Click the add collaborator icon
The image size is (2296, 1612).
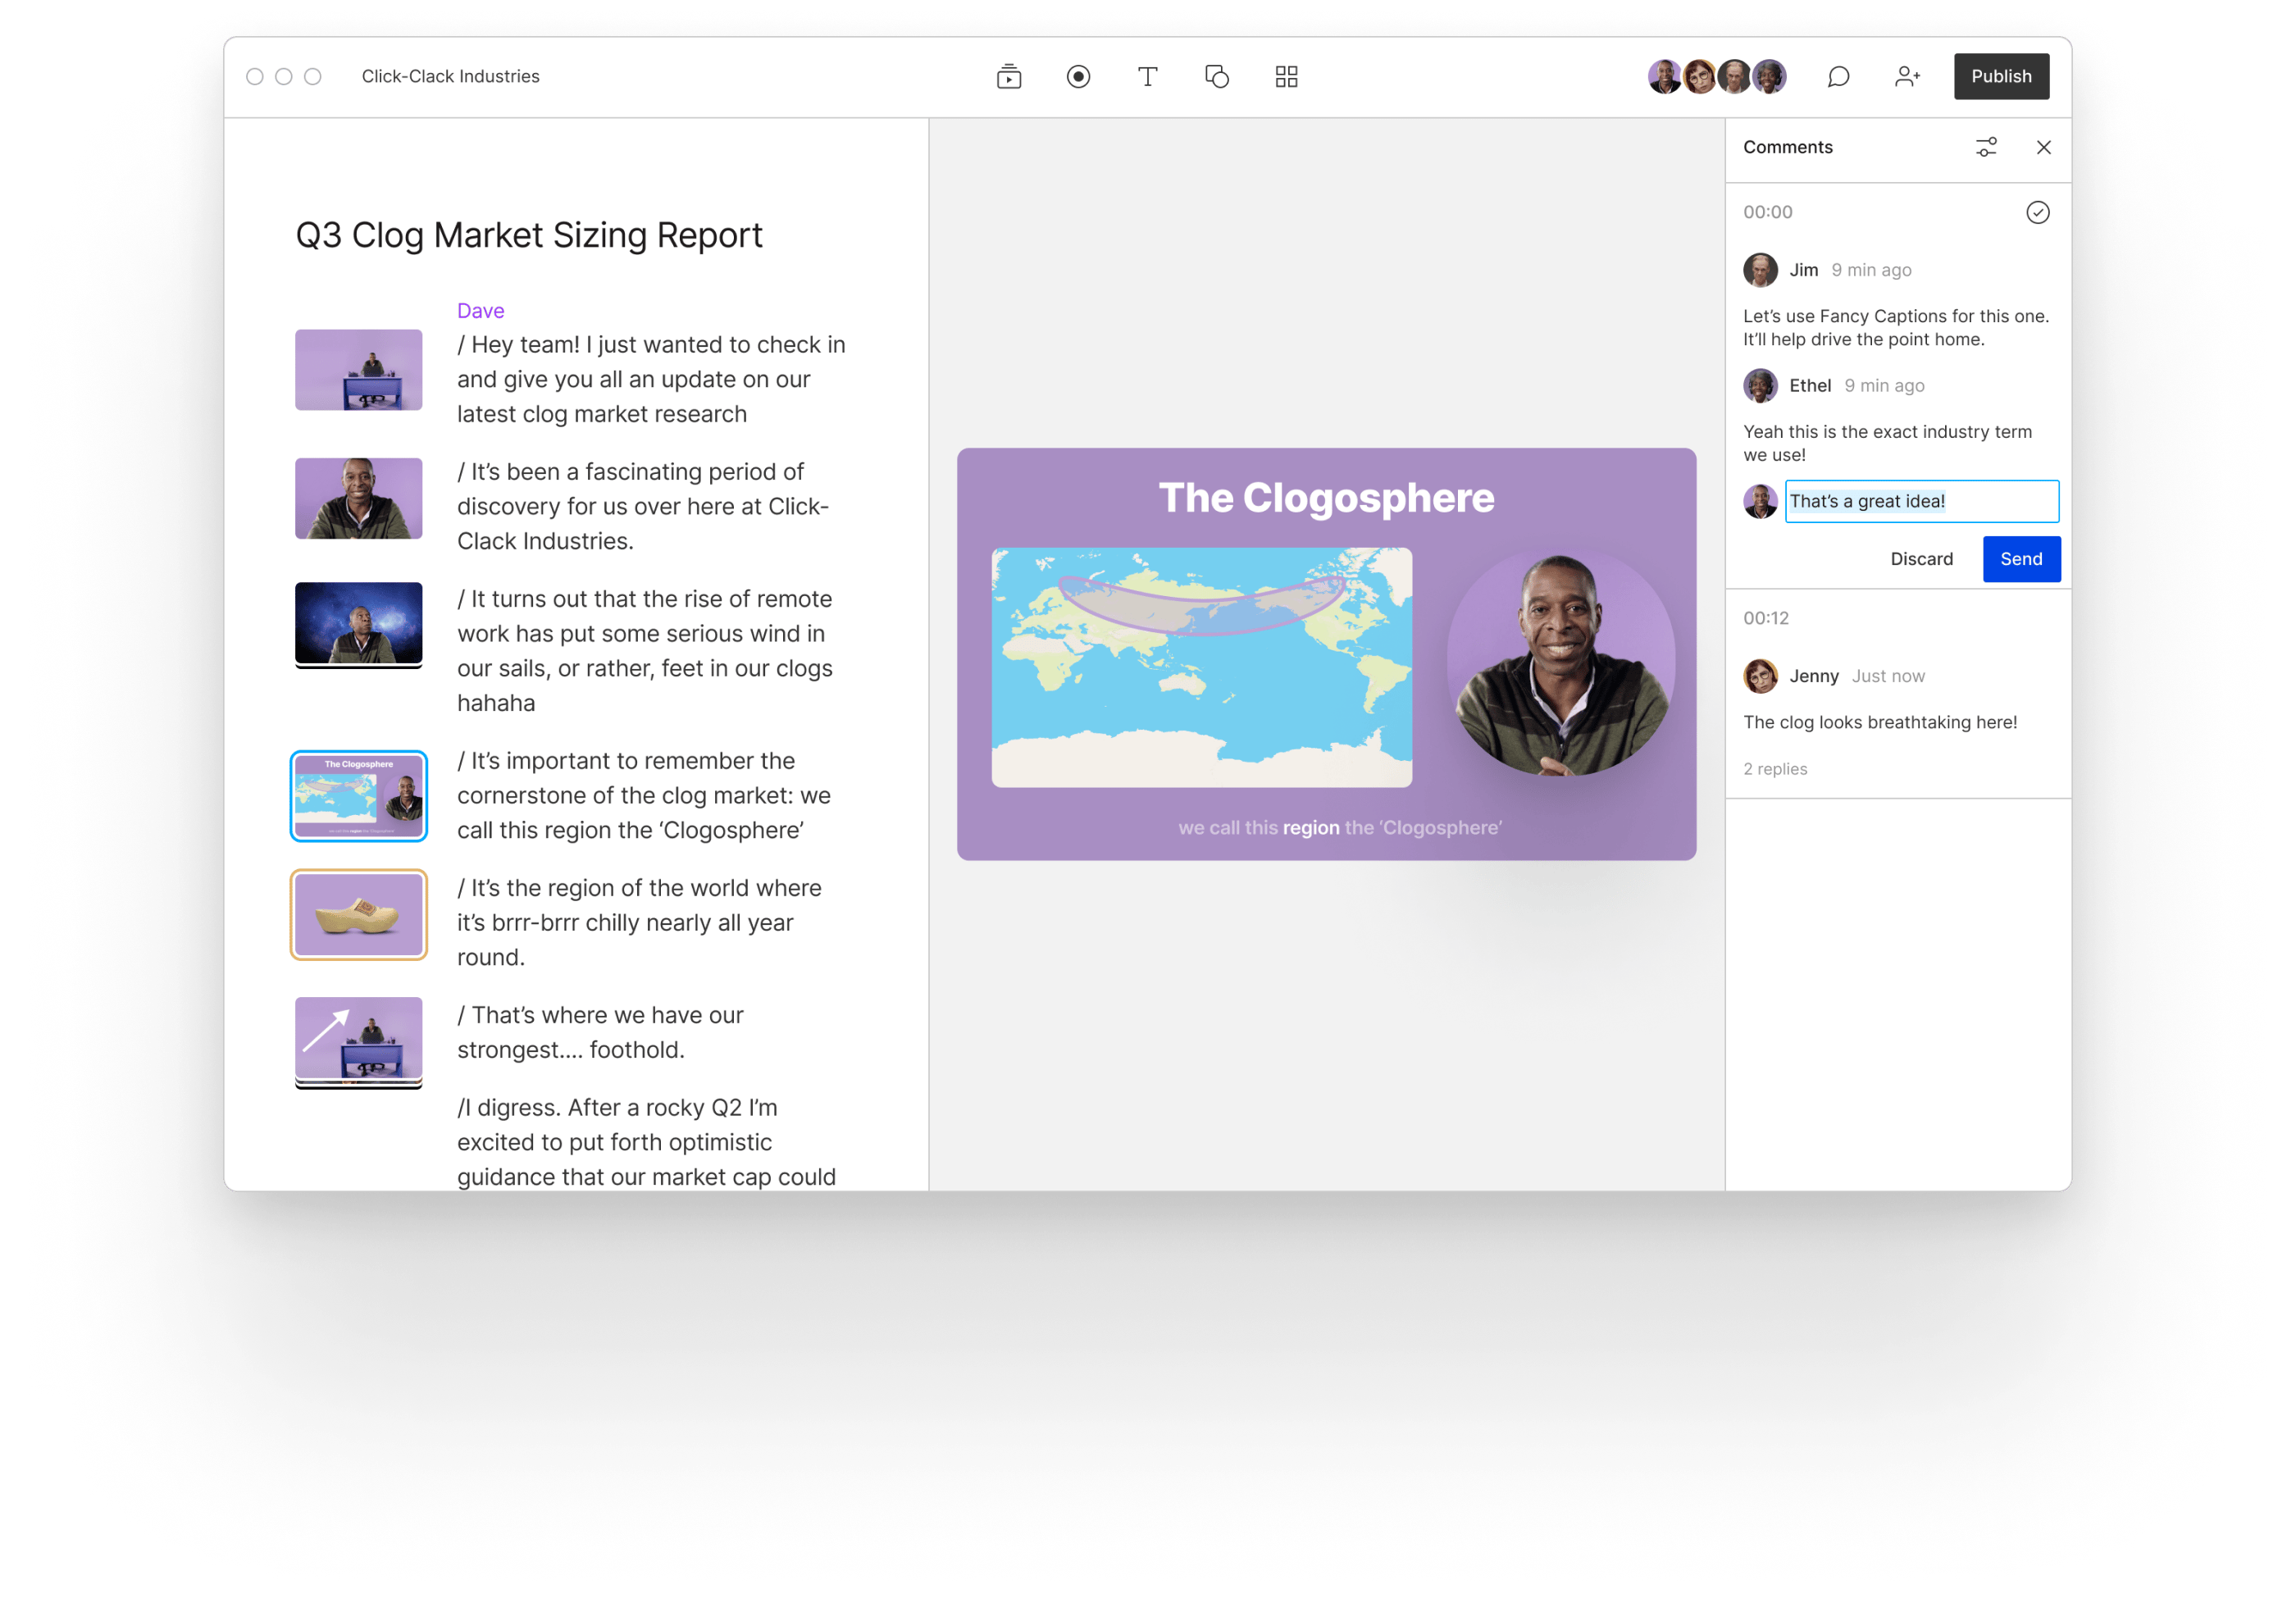pyautogui.click(x=1907, y=77)
